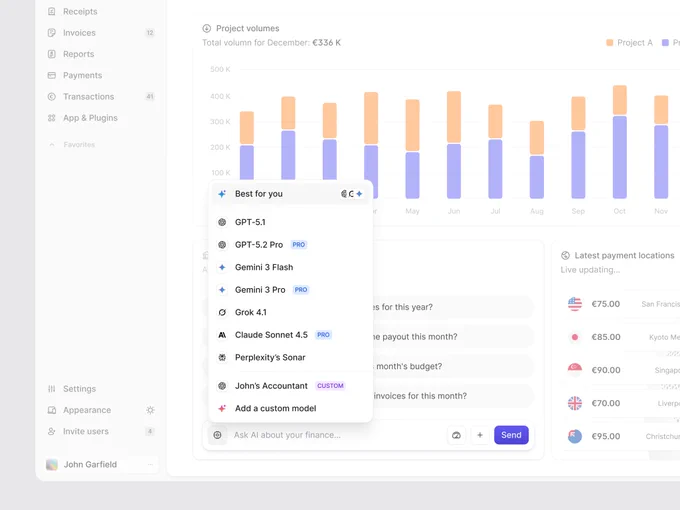
Task: Click the €75.00 payment amount
Action: (x=605, y=304)
